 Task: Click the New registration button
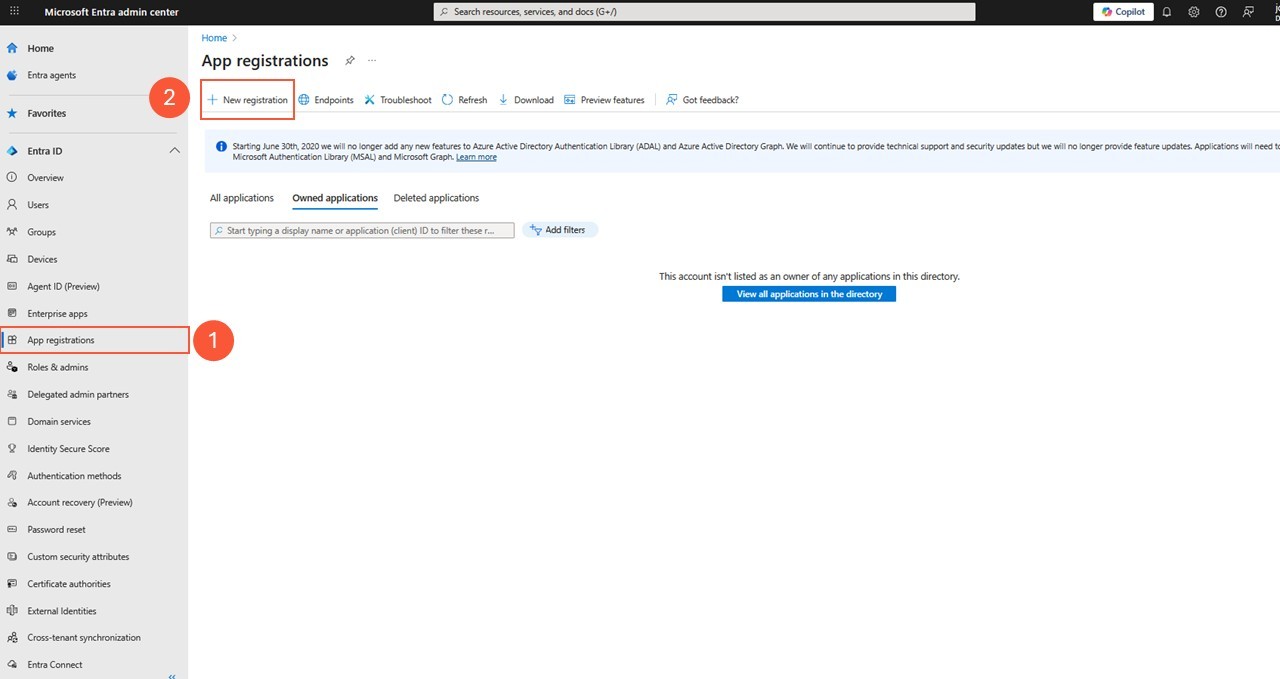(x=247, y=99)
